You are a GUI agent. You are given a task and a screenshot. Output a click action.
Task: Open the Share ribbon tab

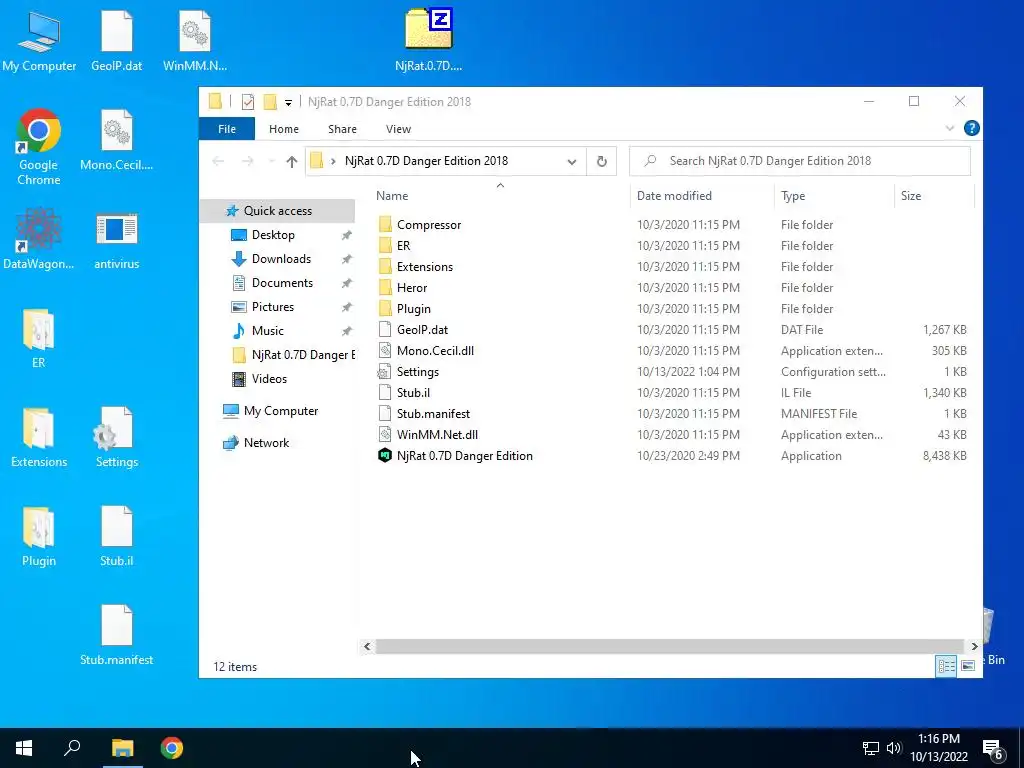click(x=342, y=129)
